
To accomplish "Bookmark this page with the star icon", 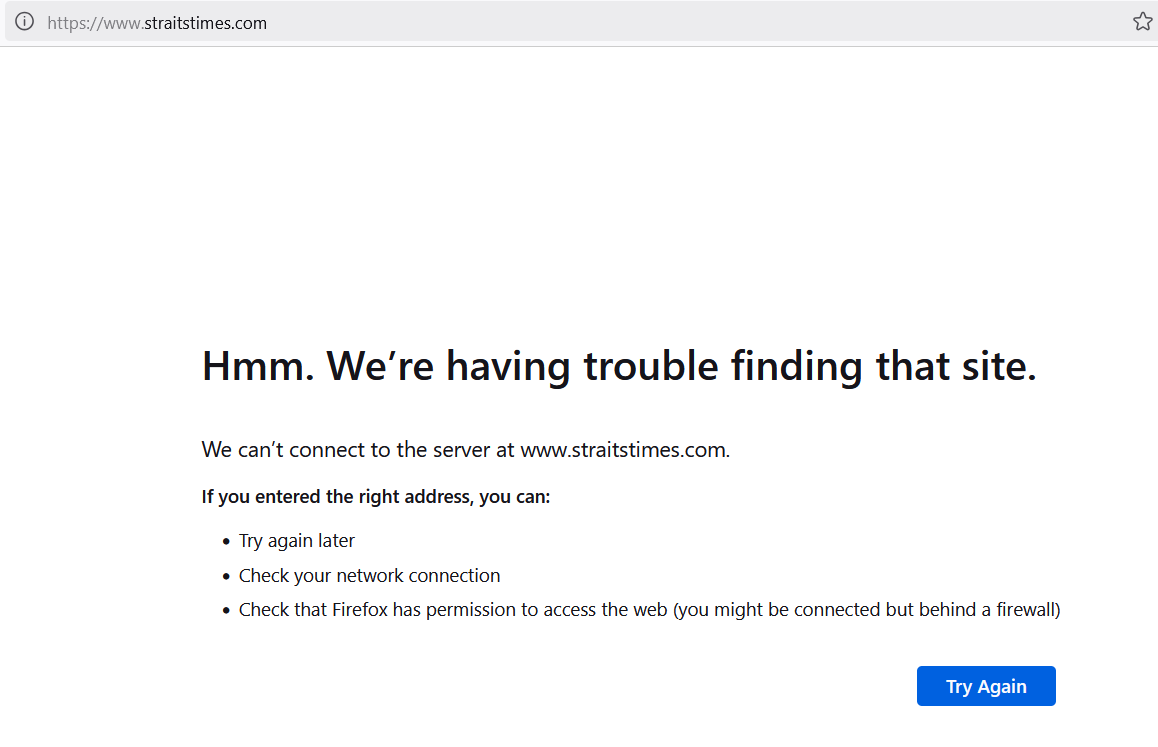I will 1142,21.
